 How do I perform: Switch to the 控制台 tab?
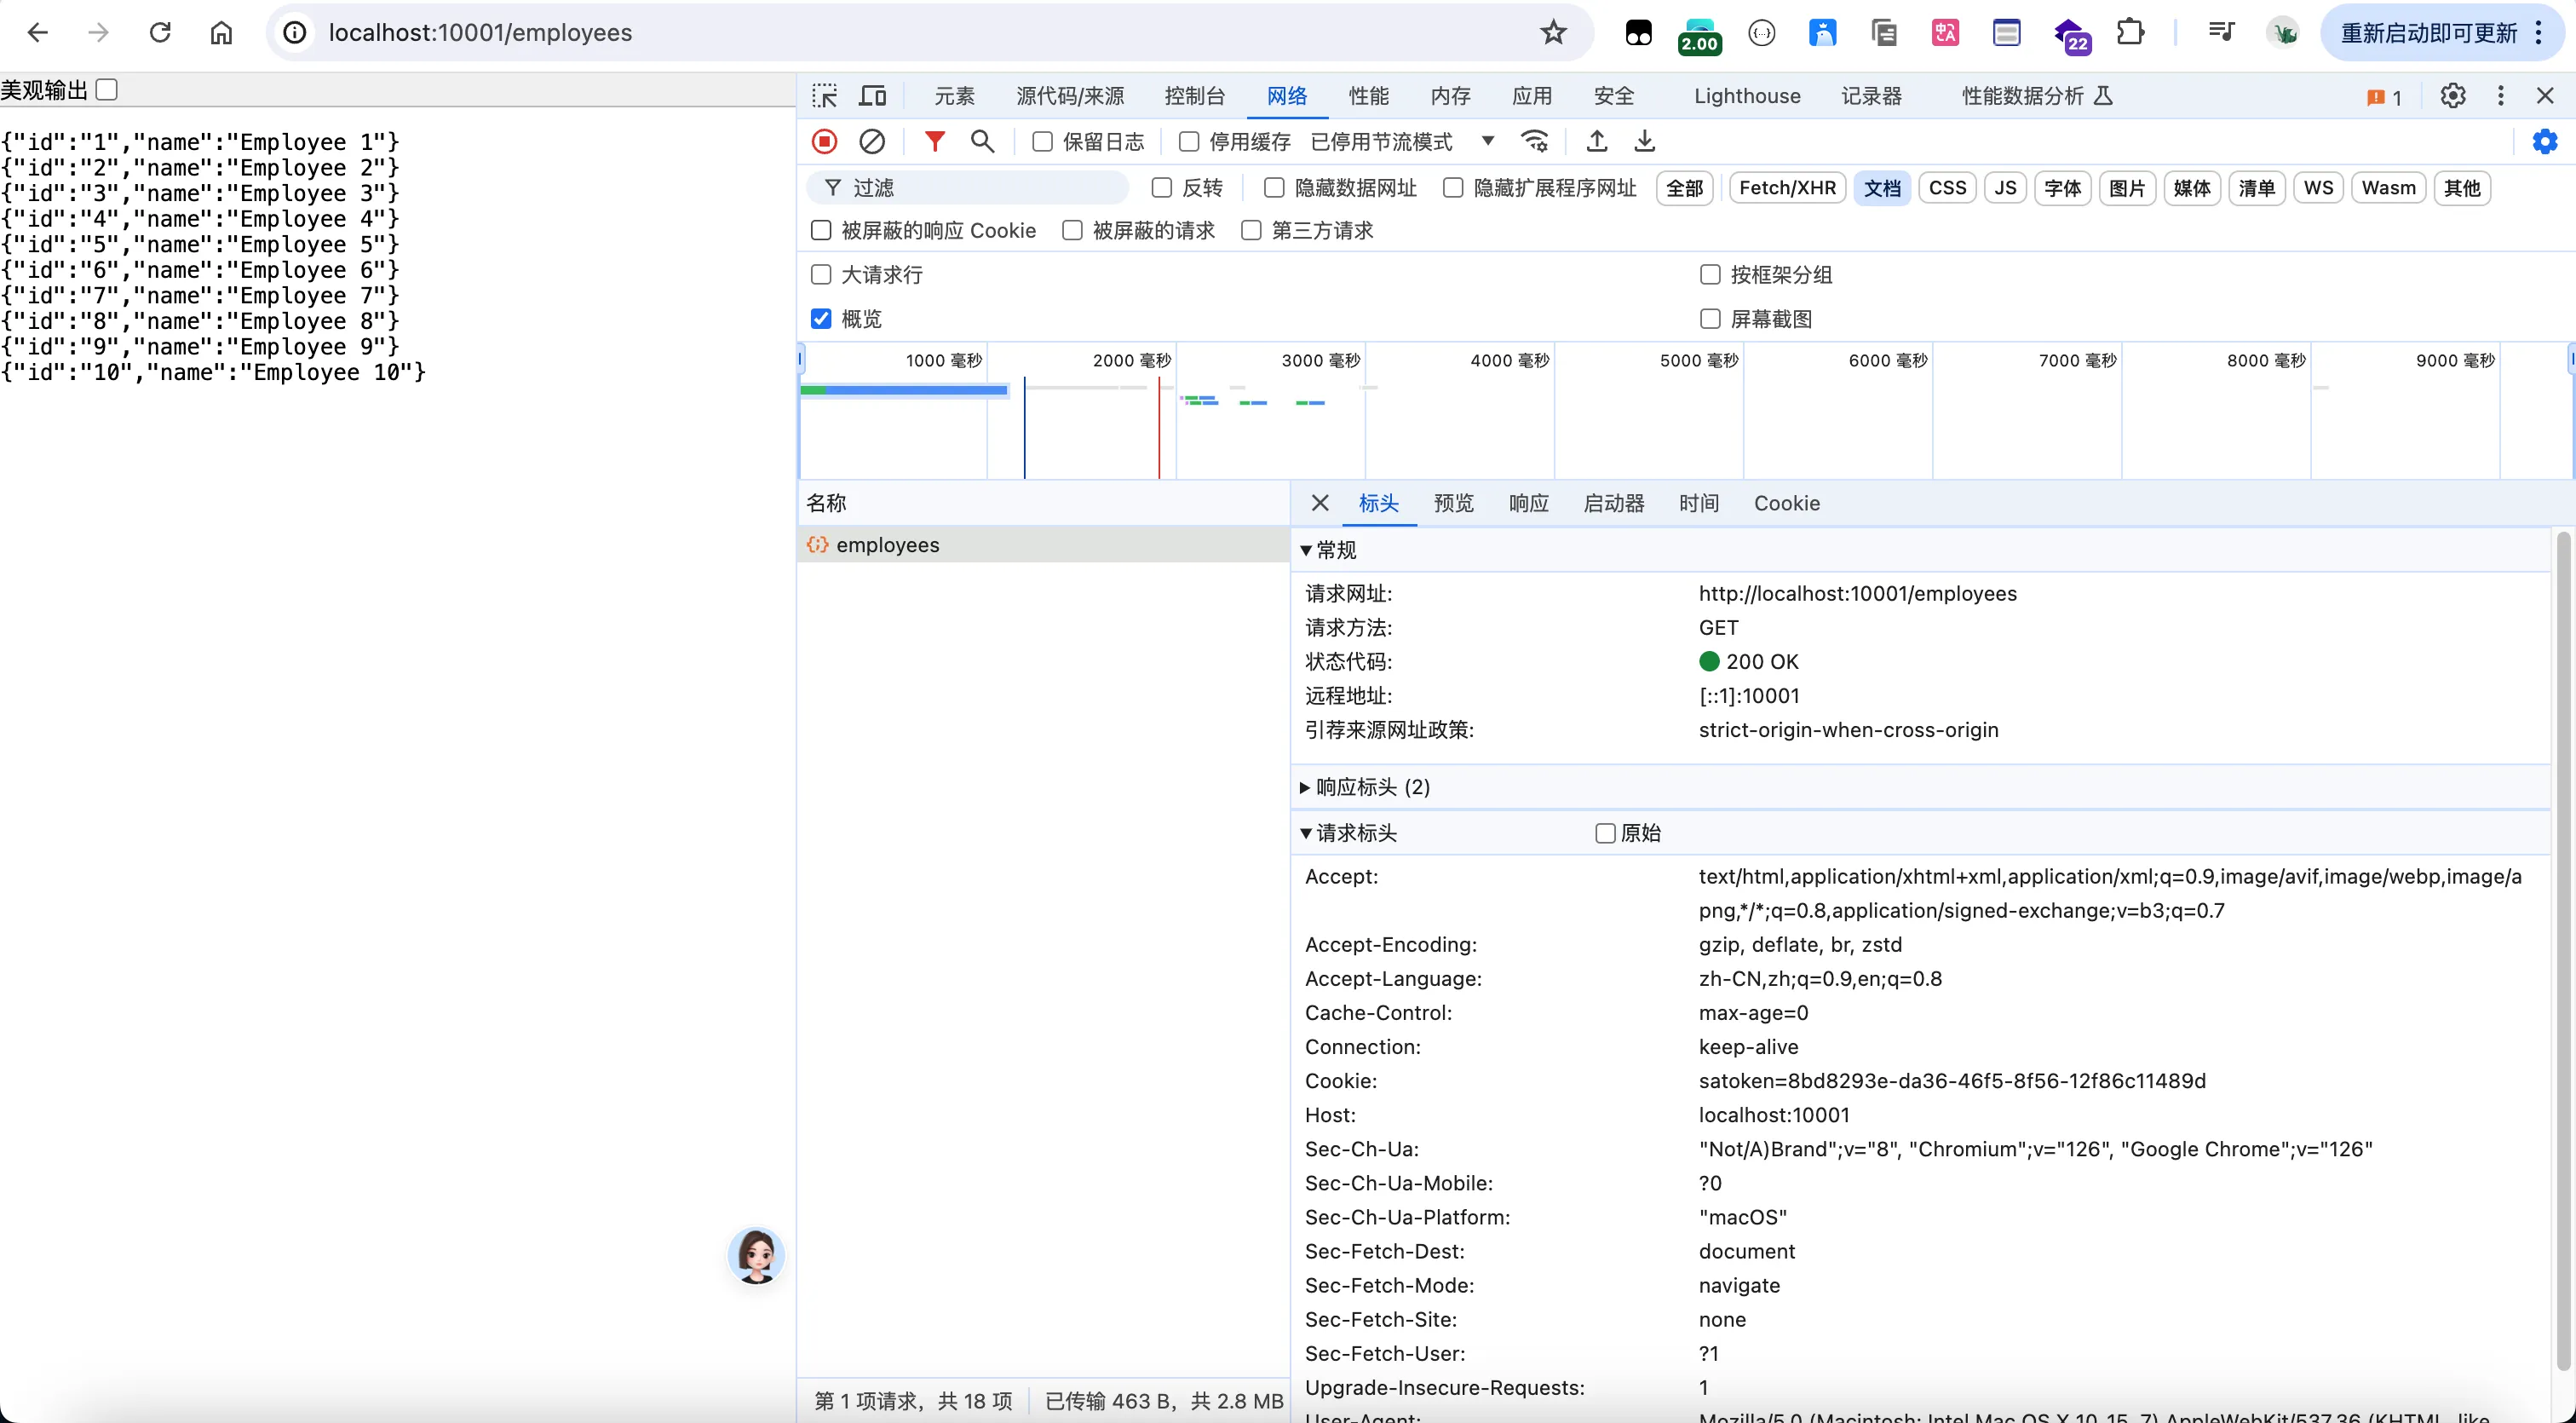1194,96
